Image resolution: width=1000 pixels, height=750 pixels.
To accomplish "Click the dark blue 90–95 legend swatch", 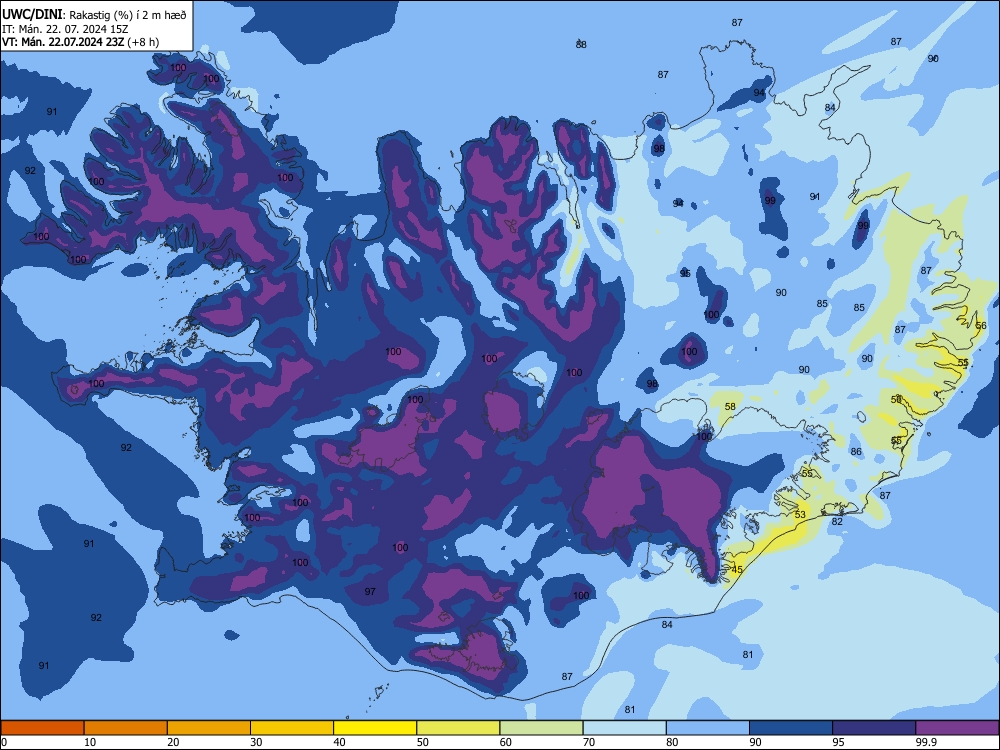I will click(791, 728).
